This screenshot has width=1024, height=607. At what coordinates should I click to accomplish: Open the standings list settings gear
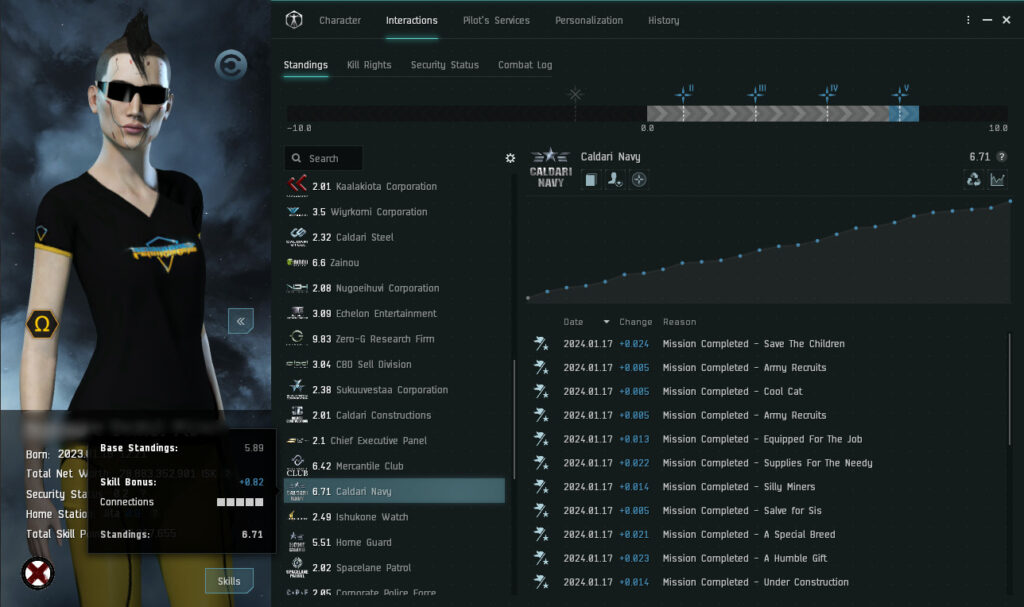[510, 158]
